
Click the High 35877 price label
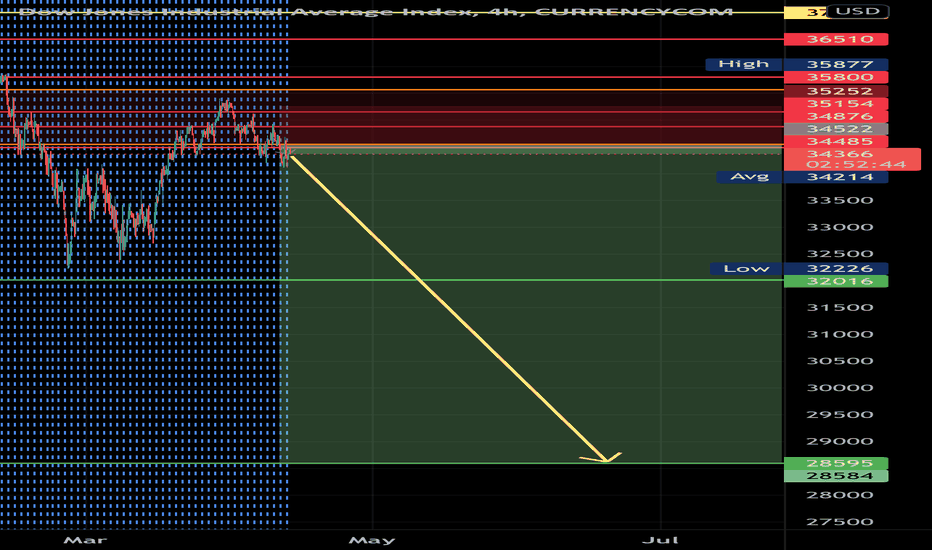(797, 64)
